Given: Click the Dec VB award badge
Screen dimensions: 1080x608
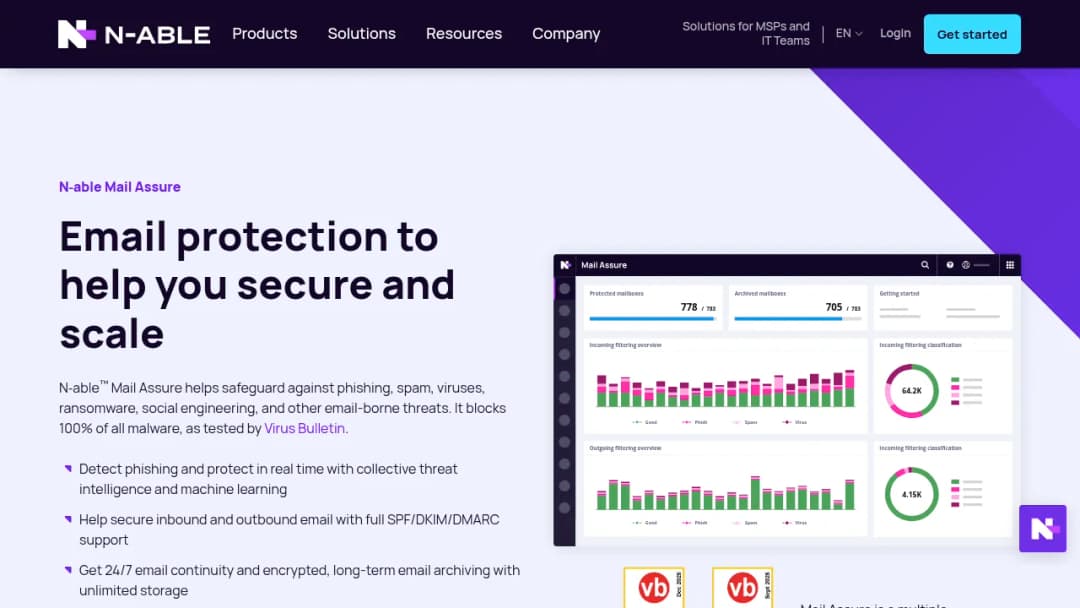Looking at the screenshot, I should coord(654,587).
